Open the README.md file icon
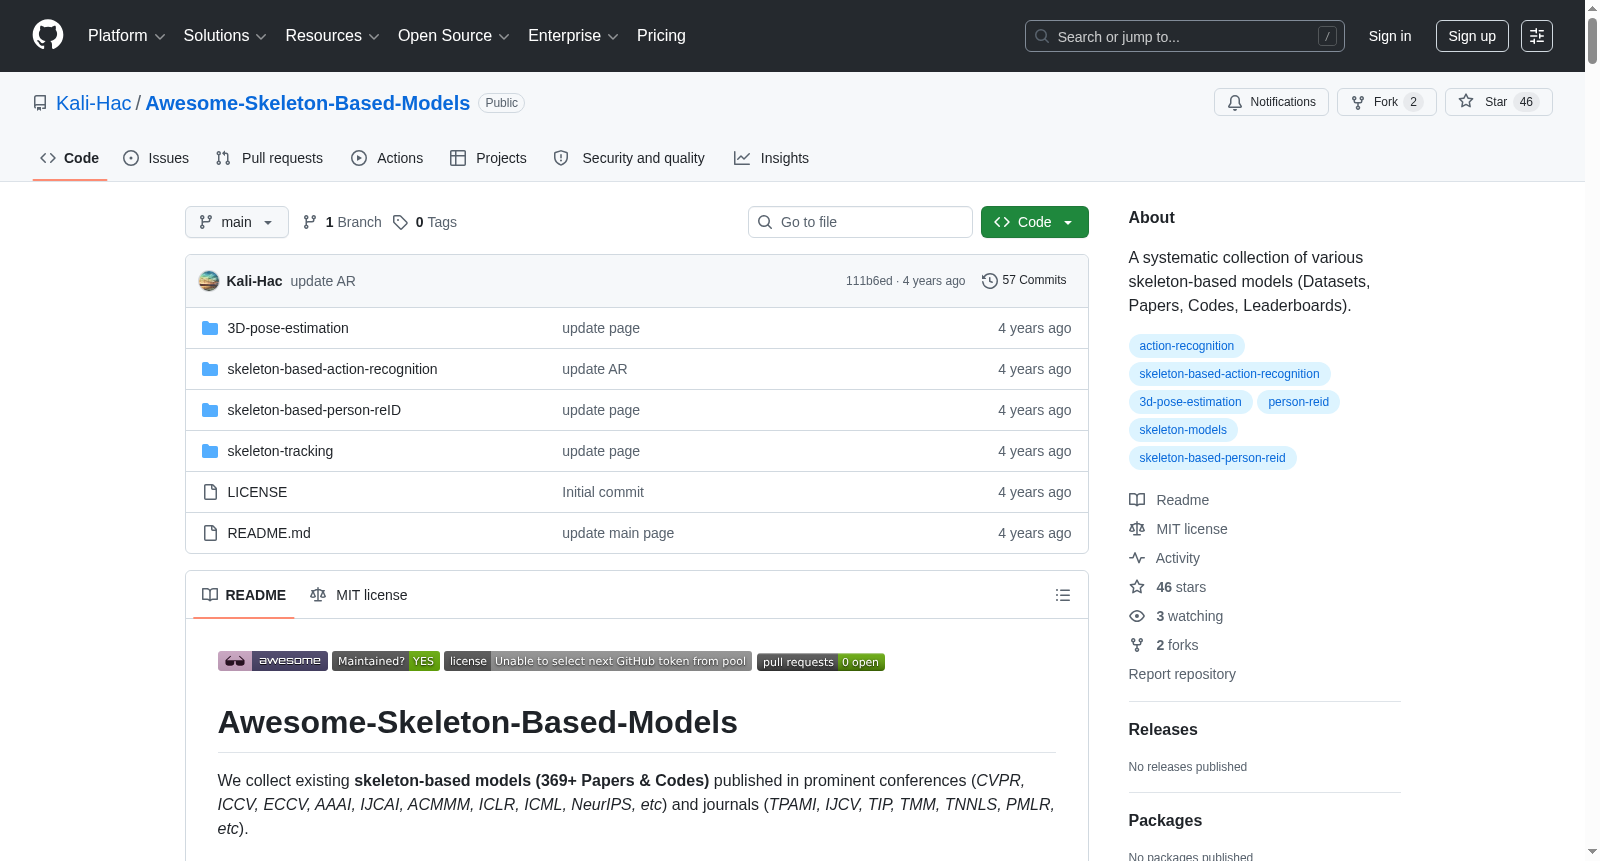The image size is (1600, 861). coord(210,533)
